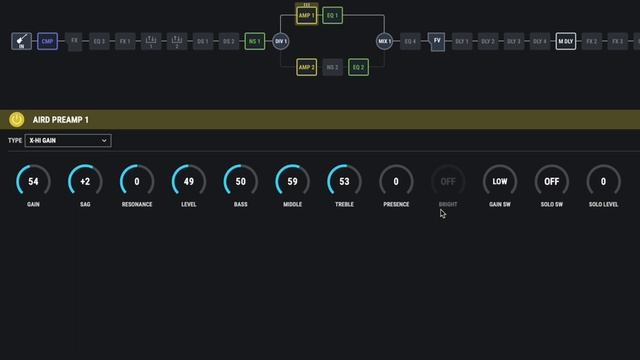Click the TYPE label
The height and width of the screenshot is (360, 640).
[15, 140]
